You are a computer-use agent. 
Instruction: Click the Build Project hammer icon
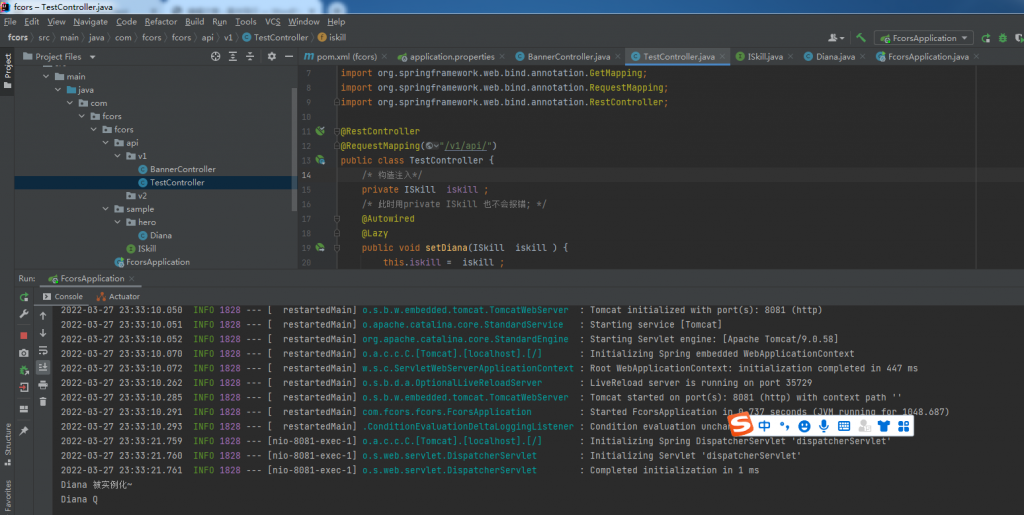click(861, 38)
